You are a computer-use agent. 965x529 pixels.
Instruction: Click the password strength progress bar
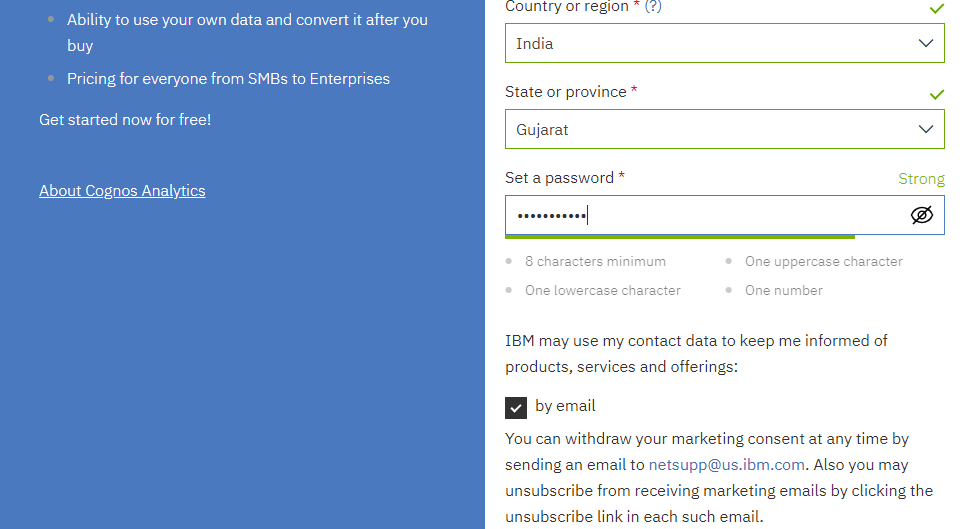pyautogui.click(x=680, y=237)
